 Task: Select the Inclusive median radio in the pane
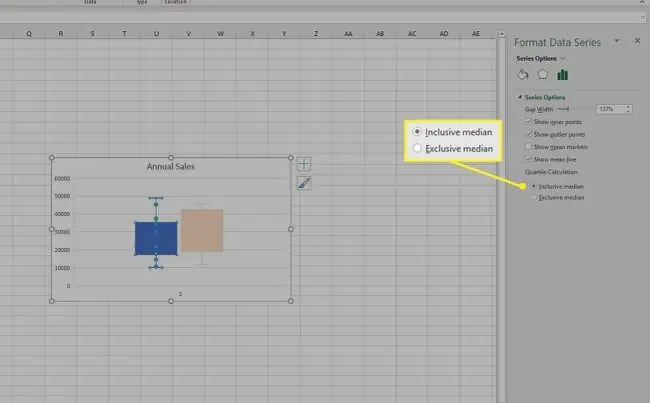[x=534, y=186]
